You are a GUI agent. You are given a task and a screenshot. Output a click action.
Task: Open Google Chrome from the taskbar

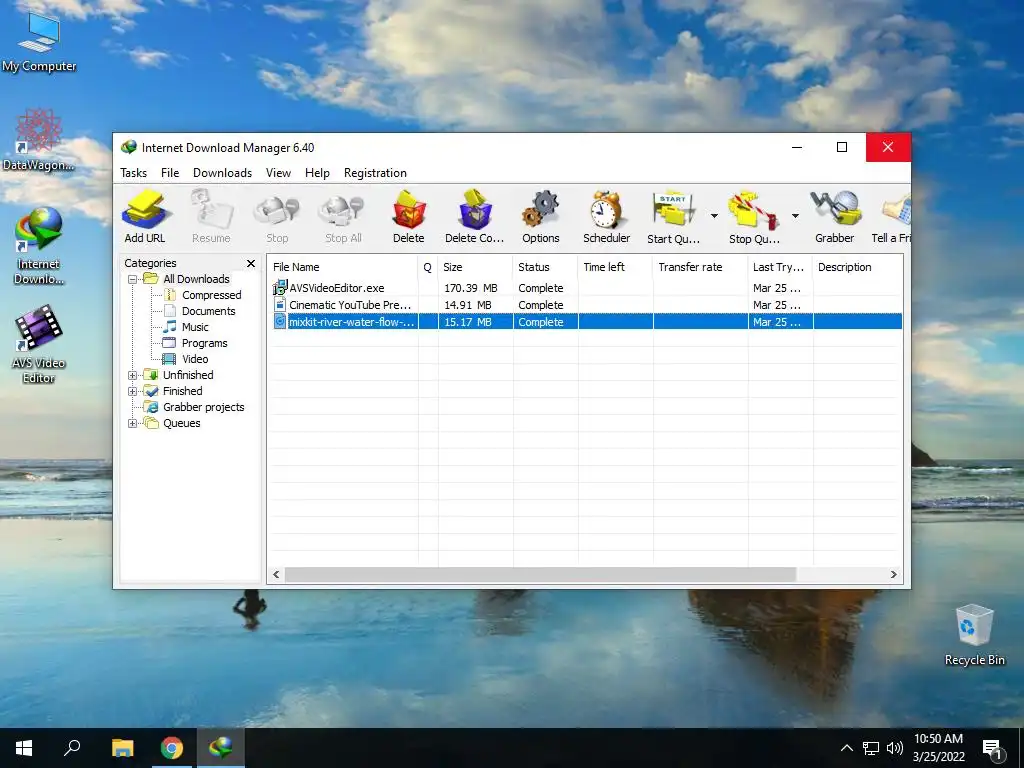[172, 748]
